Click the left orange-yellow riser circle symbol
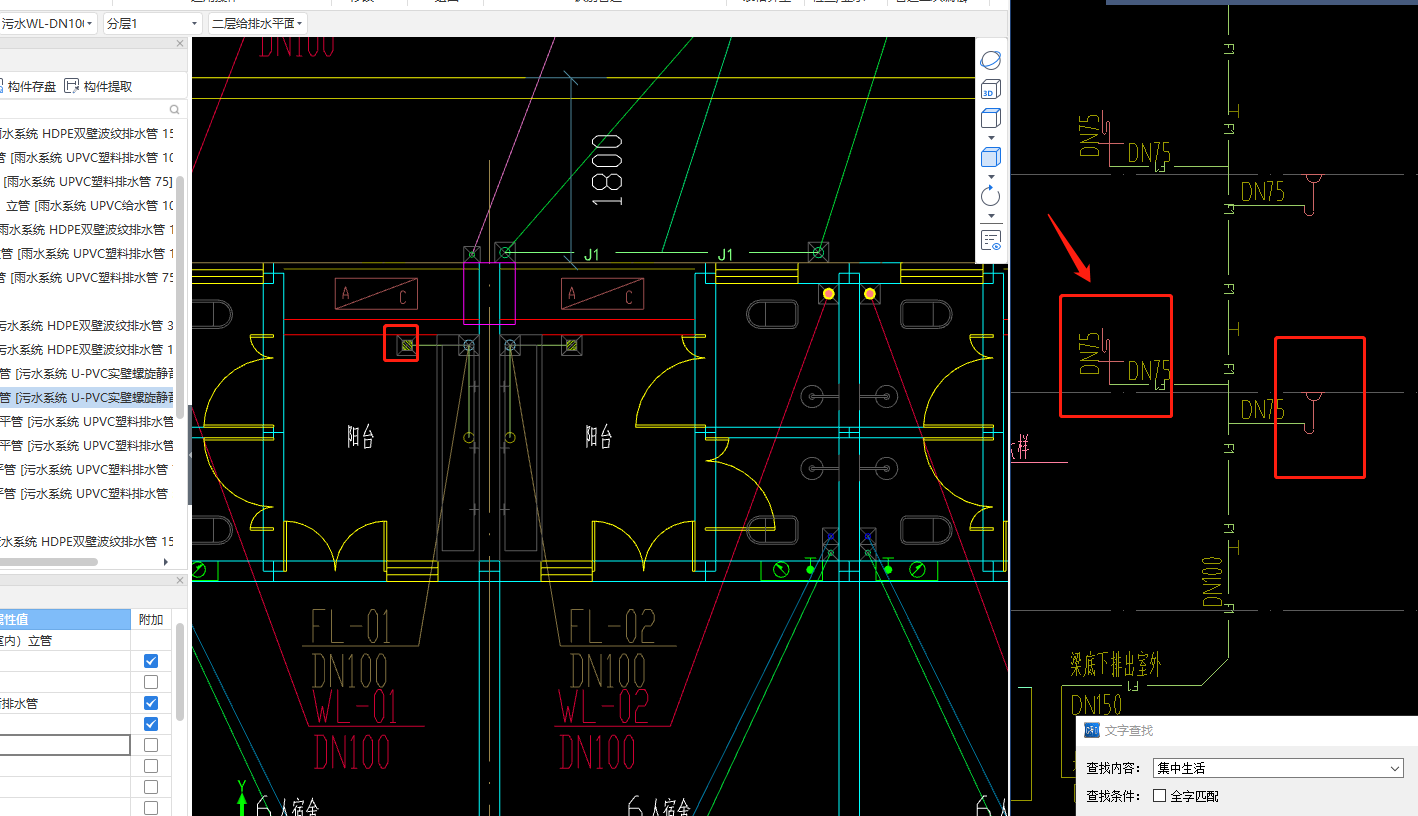The image size is (1418, 816). click(828, 293)
